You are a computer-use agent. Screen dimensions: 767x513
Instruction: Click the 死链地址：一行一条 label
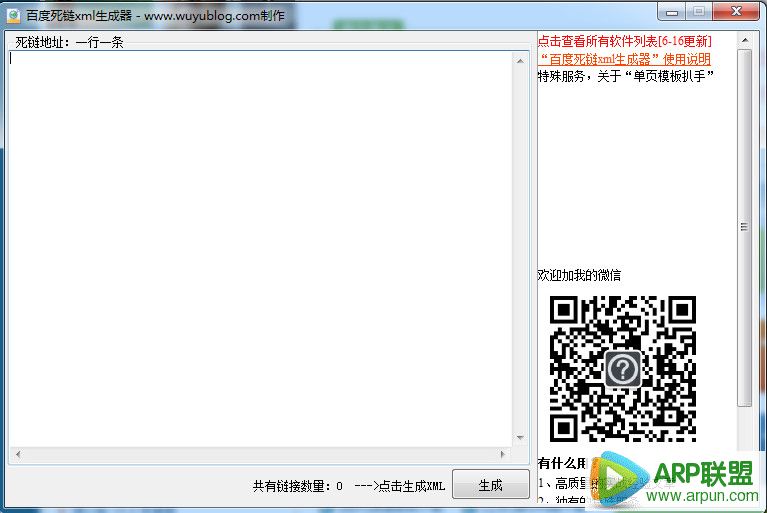69,43
